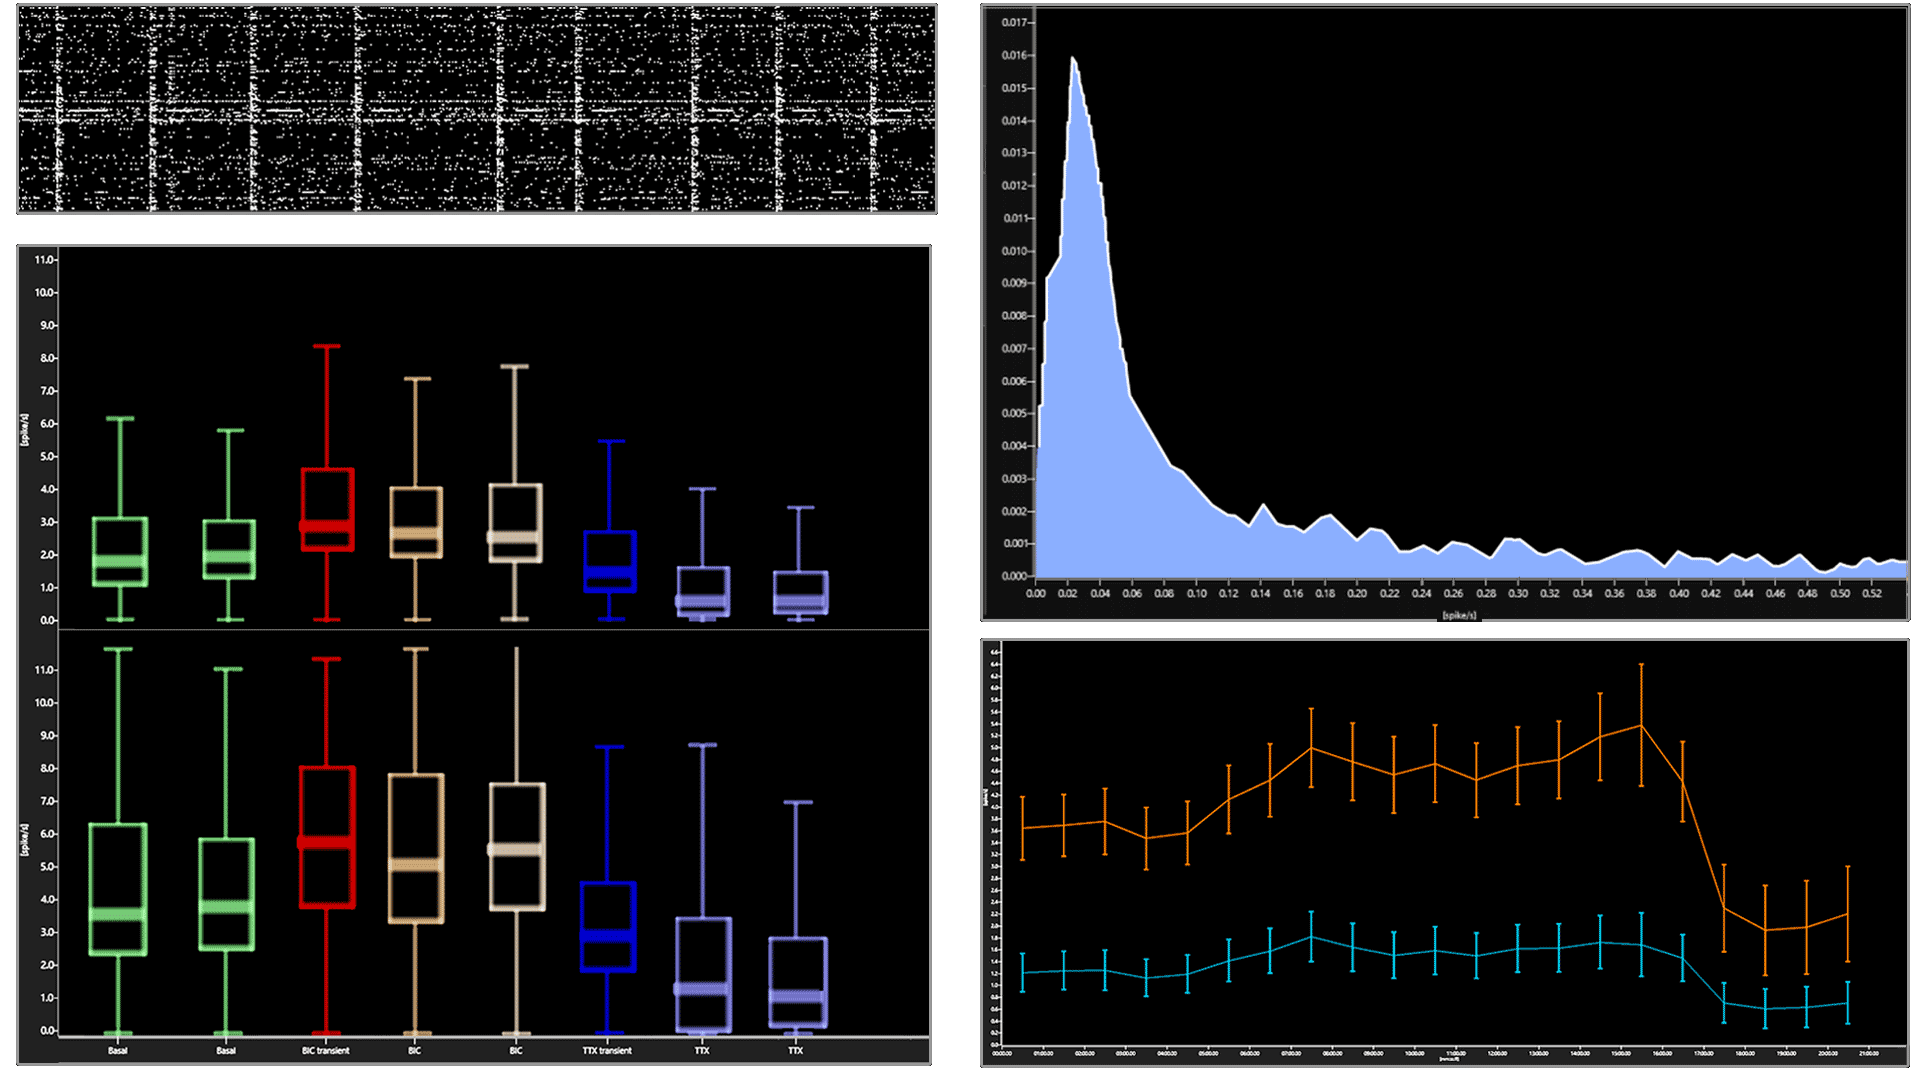
Task: Click the dark blue box in upper plot
Action: click(x=610, y=561)
